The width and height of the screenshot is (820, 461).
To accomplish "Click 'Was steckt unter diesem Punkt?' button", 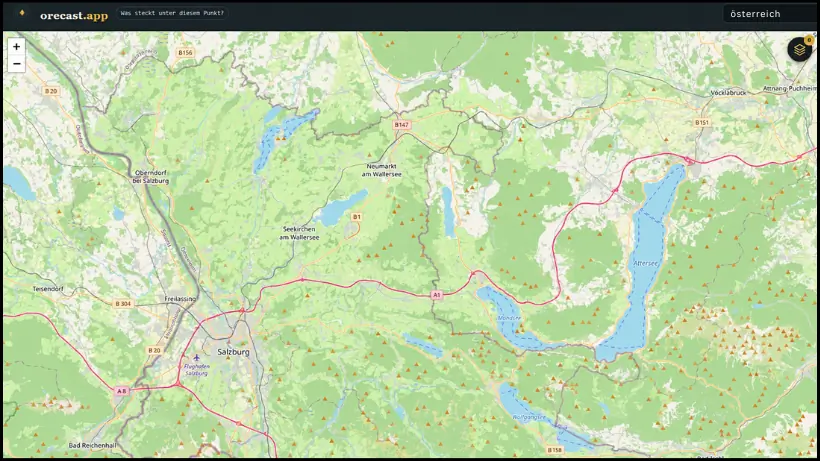I will (172, 13).
